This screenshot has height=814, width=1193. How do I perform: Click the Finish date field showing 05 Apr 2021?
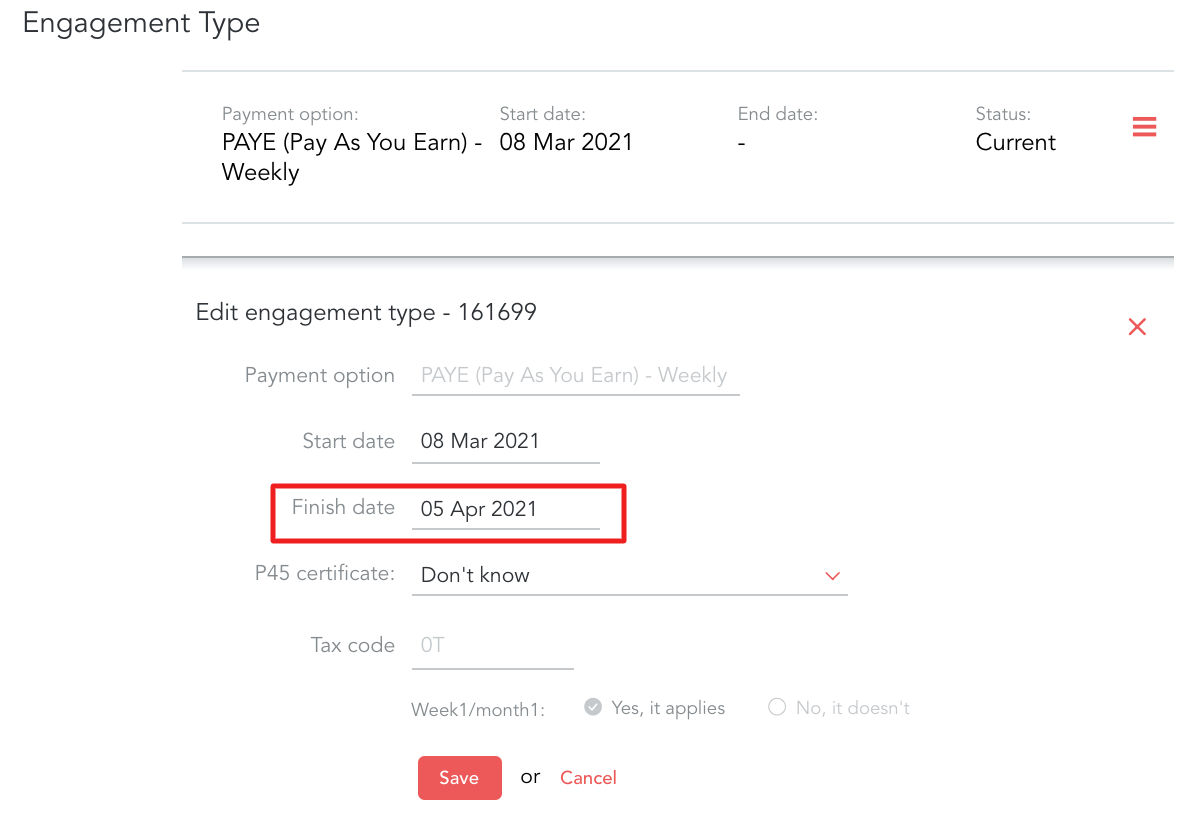pyautogui.click(x=505, y=508)
